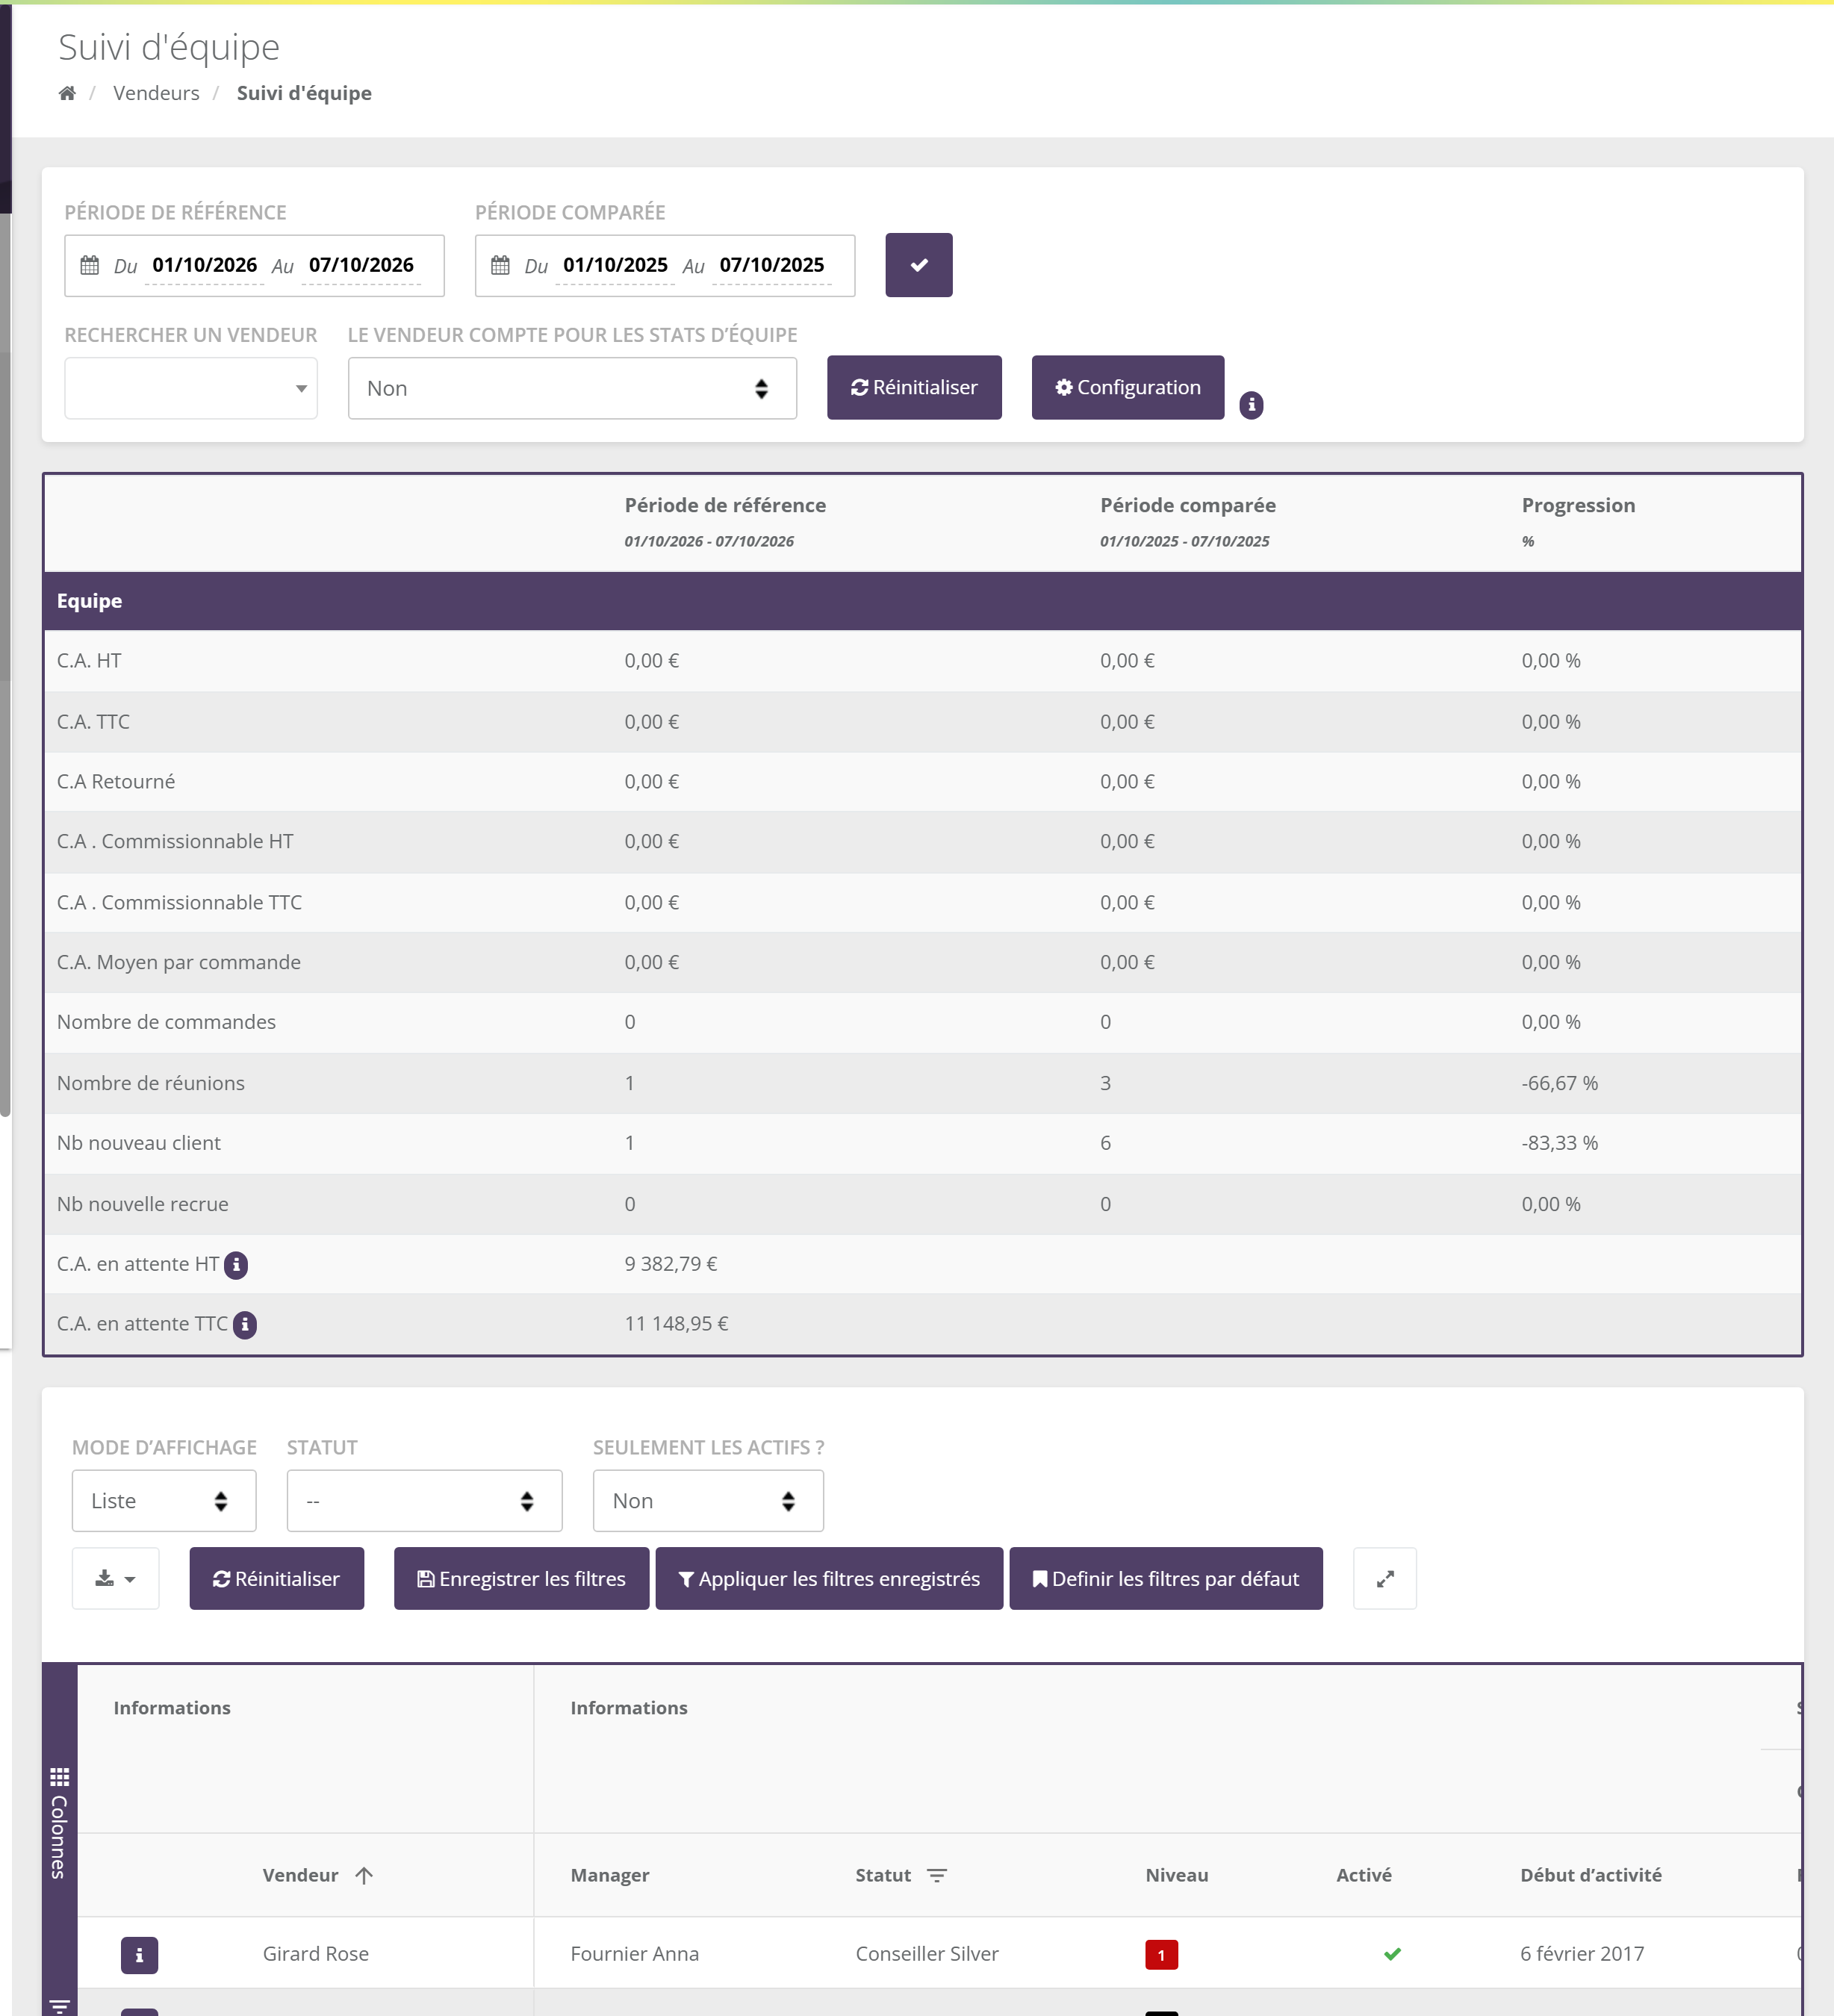The image size is (1834, 2016).
Task: Validate dates with the checkmark button
Action: coord(919,265)
